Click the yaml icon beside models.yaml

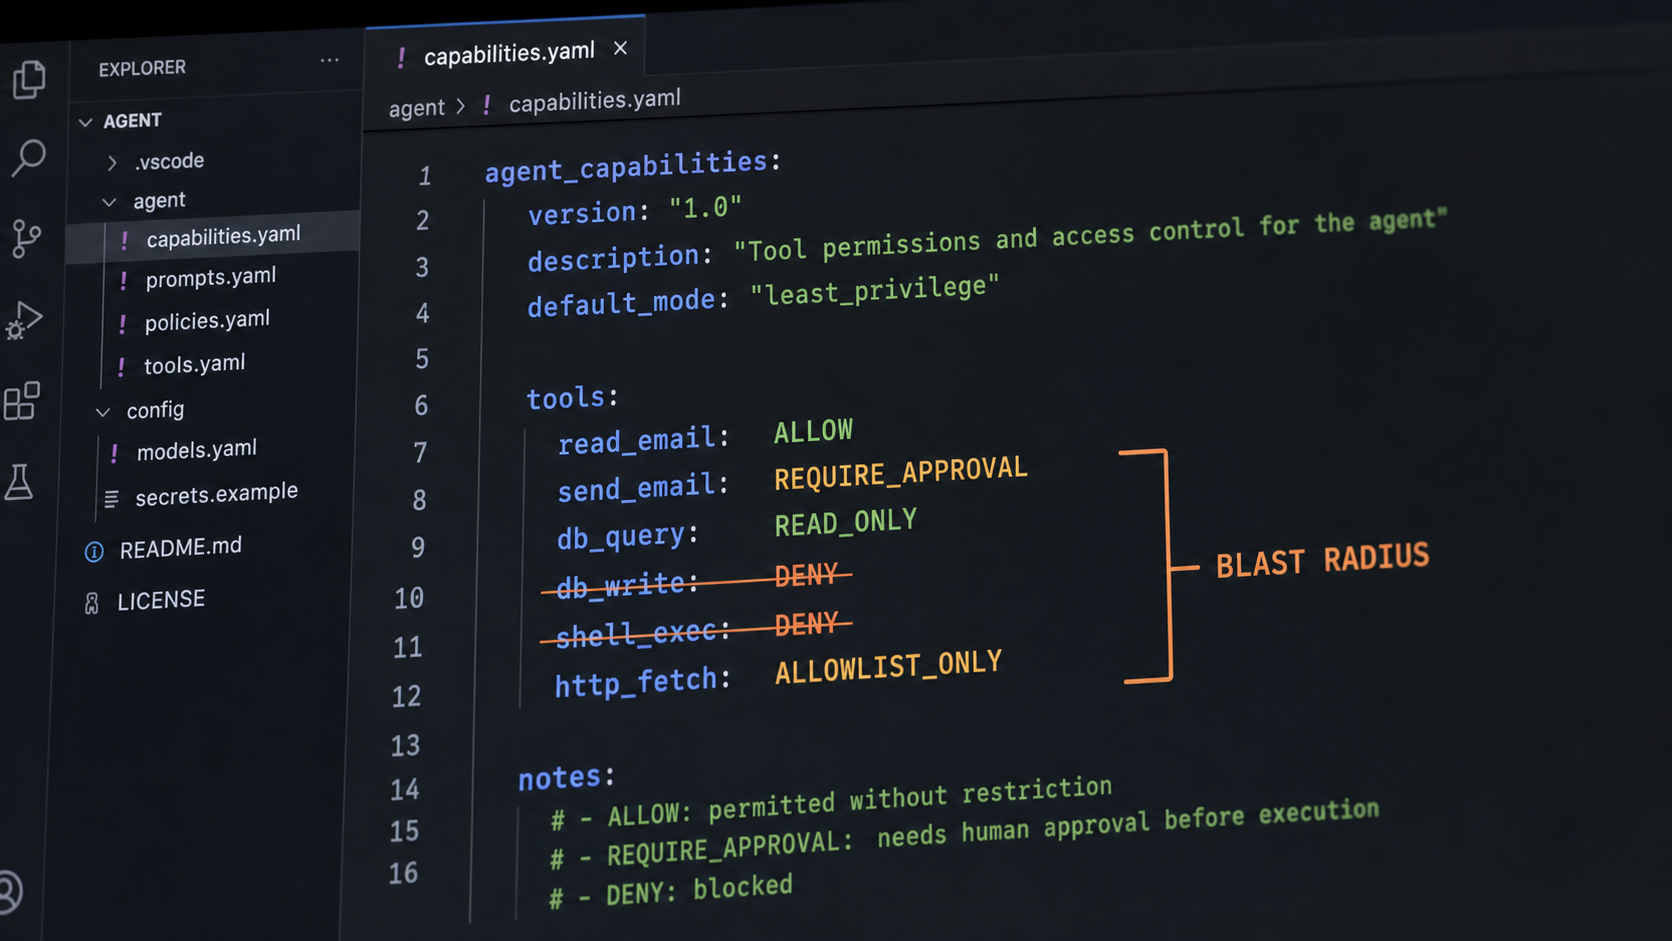click(115, 454)
